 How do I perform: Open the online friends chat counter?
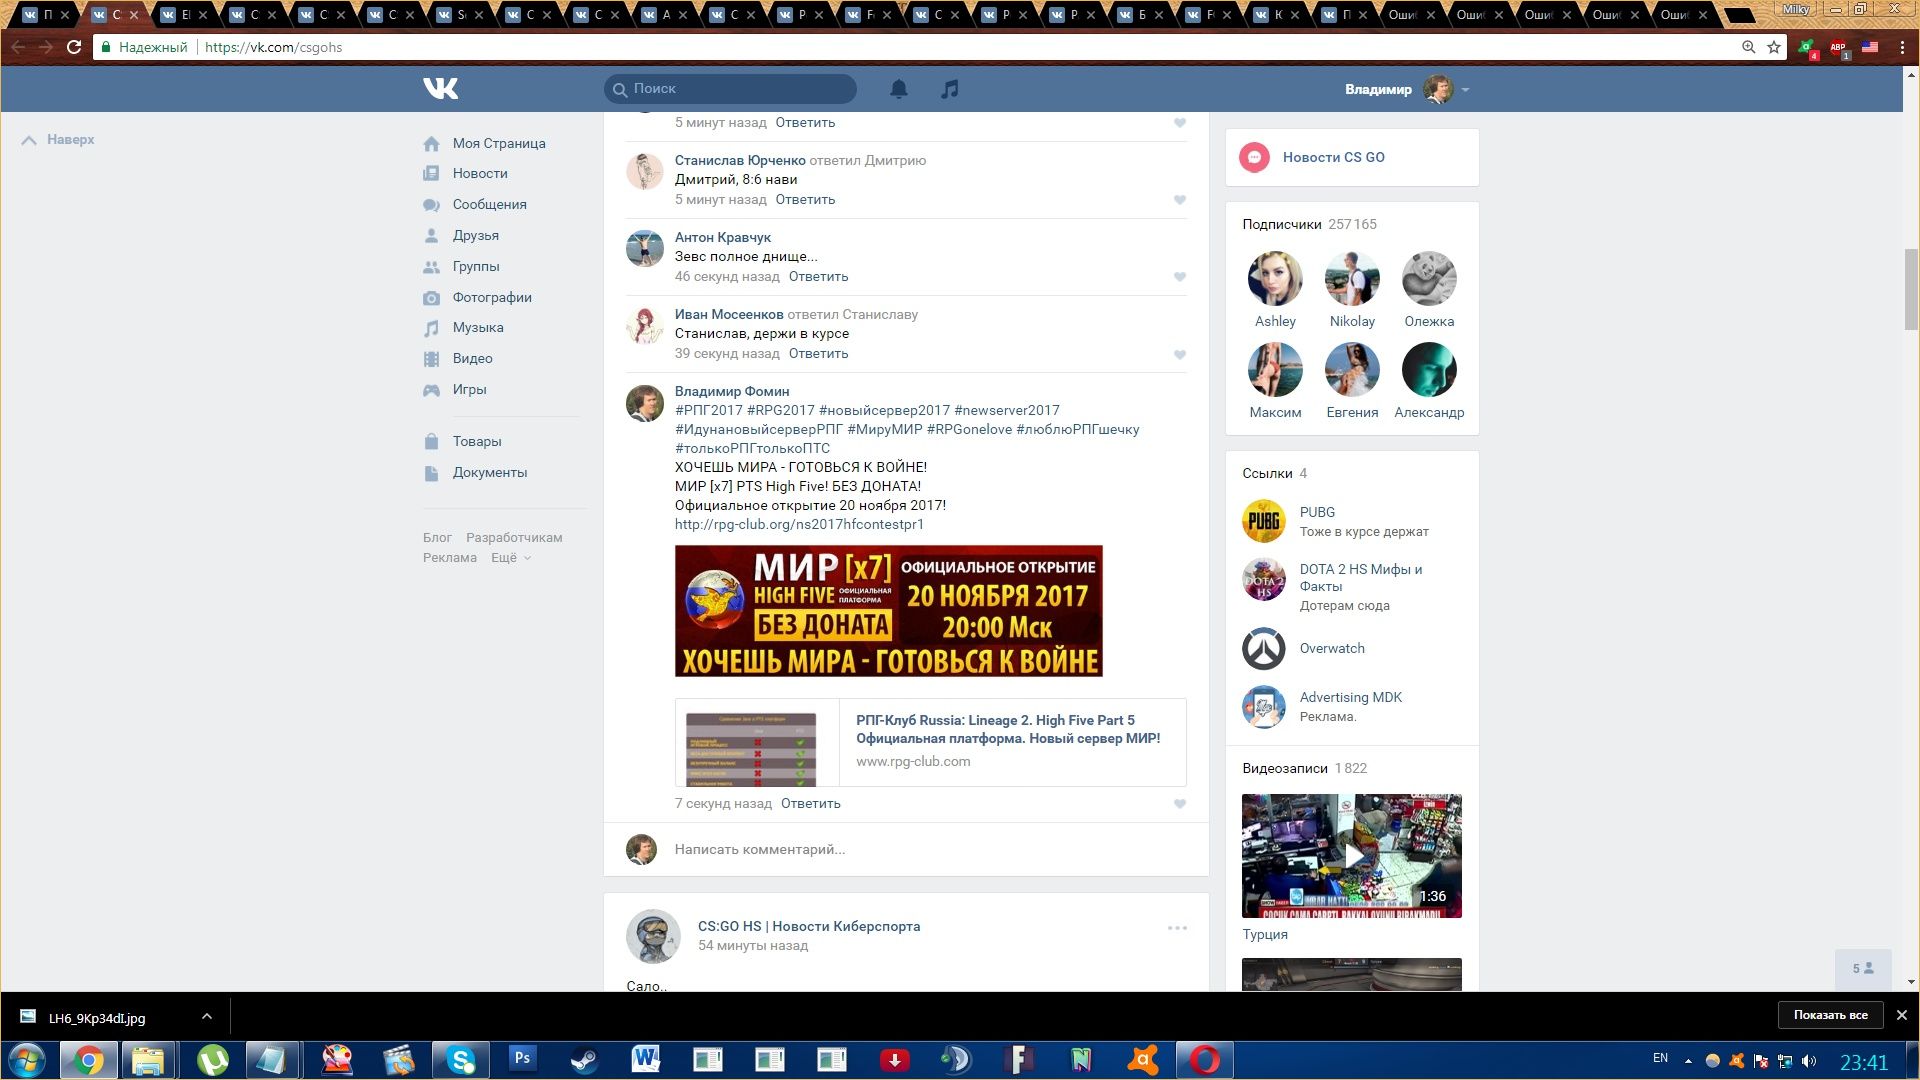click(x=1863, y=968)
